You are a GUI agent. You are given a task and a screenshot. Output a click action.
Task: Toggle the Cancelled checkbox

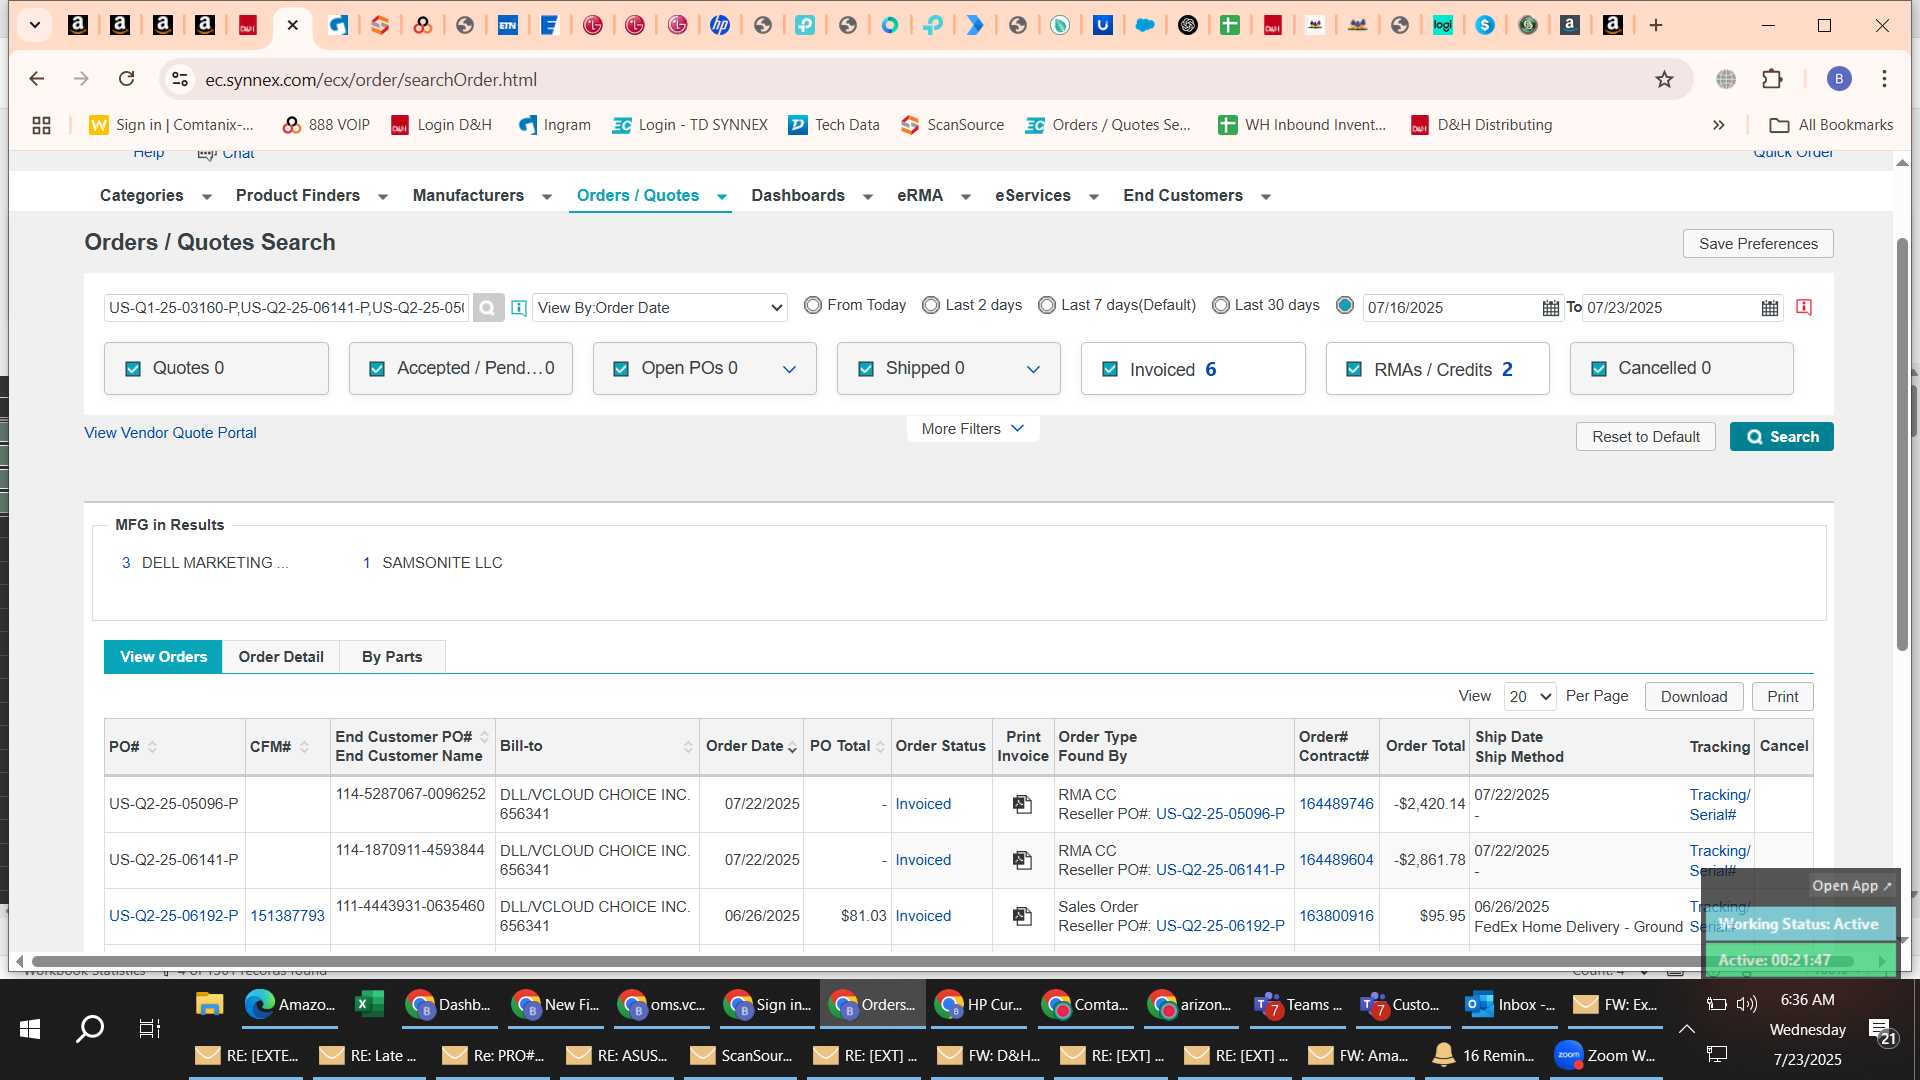[1599, 369]
